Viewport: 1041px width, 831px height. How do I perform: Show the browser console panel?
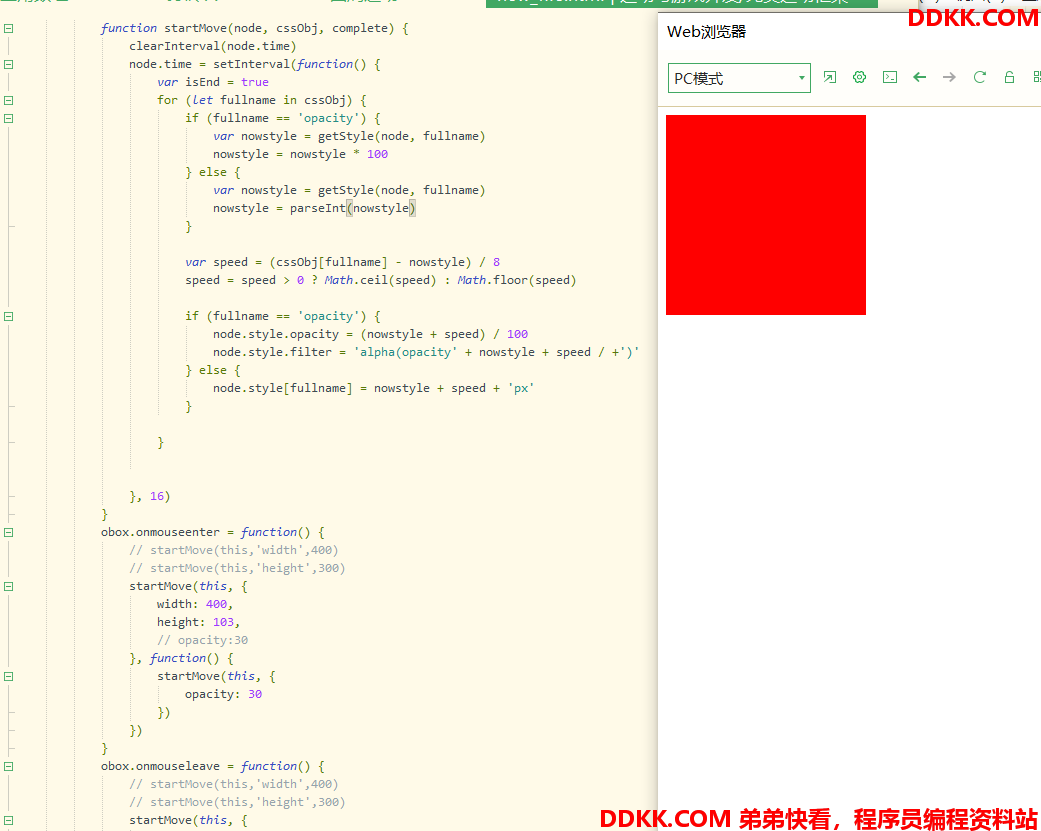point(890,77)
